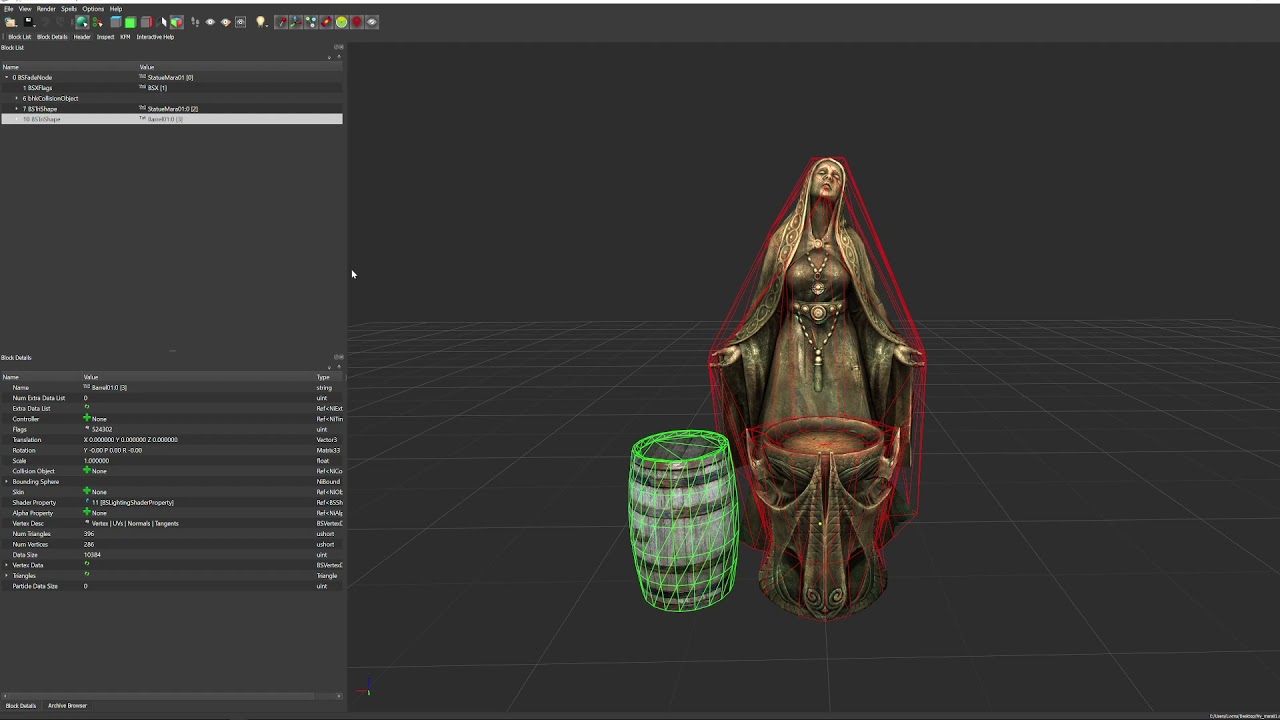This screenshot has height=720, width=1280.
Task: Open the lighting lightbulb dropdown
Action: [x=261, y=22]
